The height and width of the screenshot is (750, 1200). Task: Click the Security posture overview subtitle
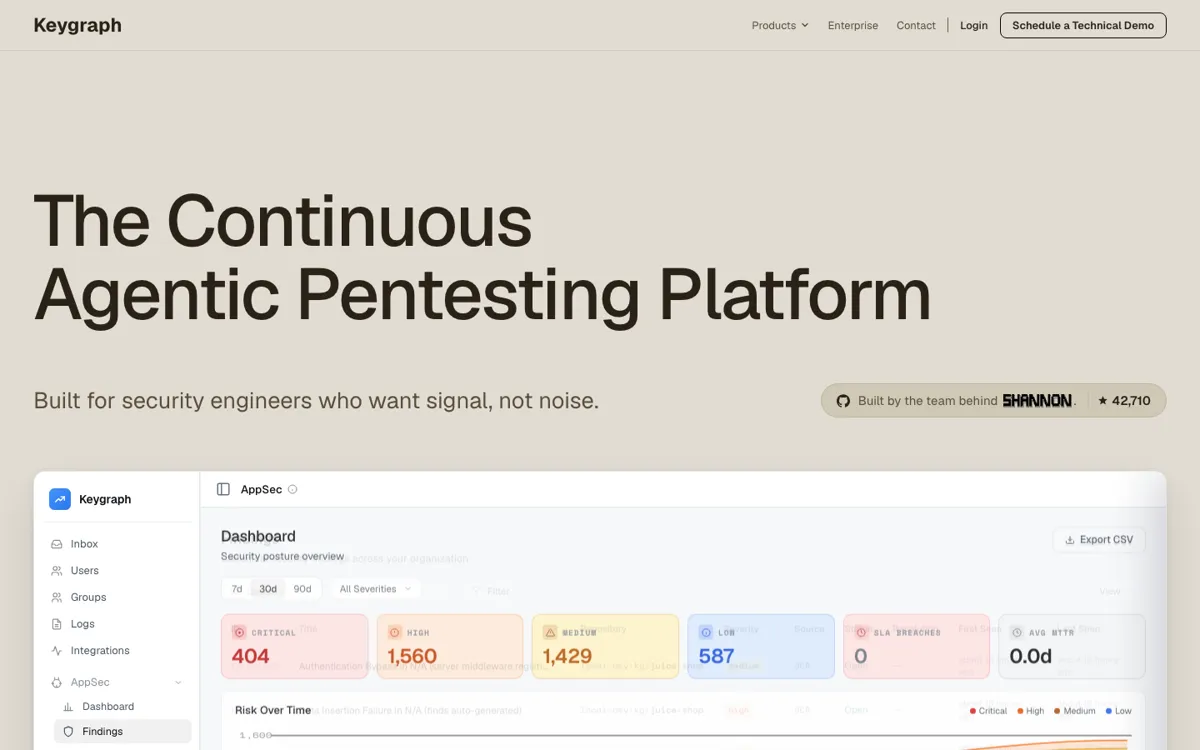click(x=283, y=556)
